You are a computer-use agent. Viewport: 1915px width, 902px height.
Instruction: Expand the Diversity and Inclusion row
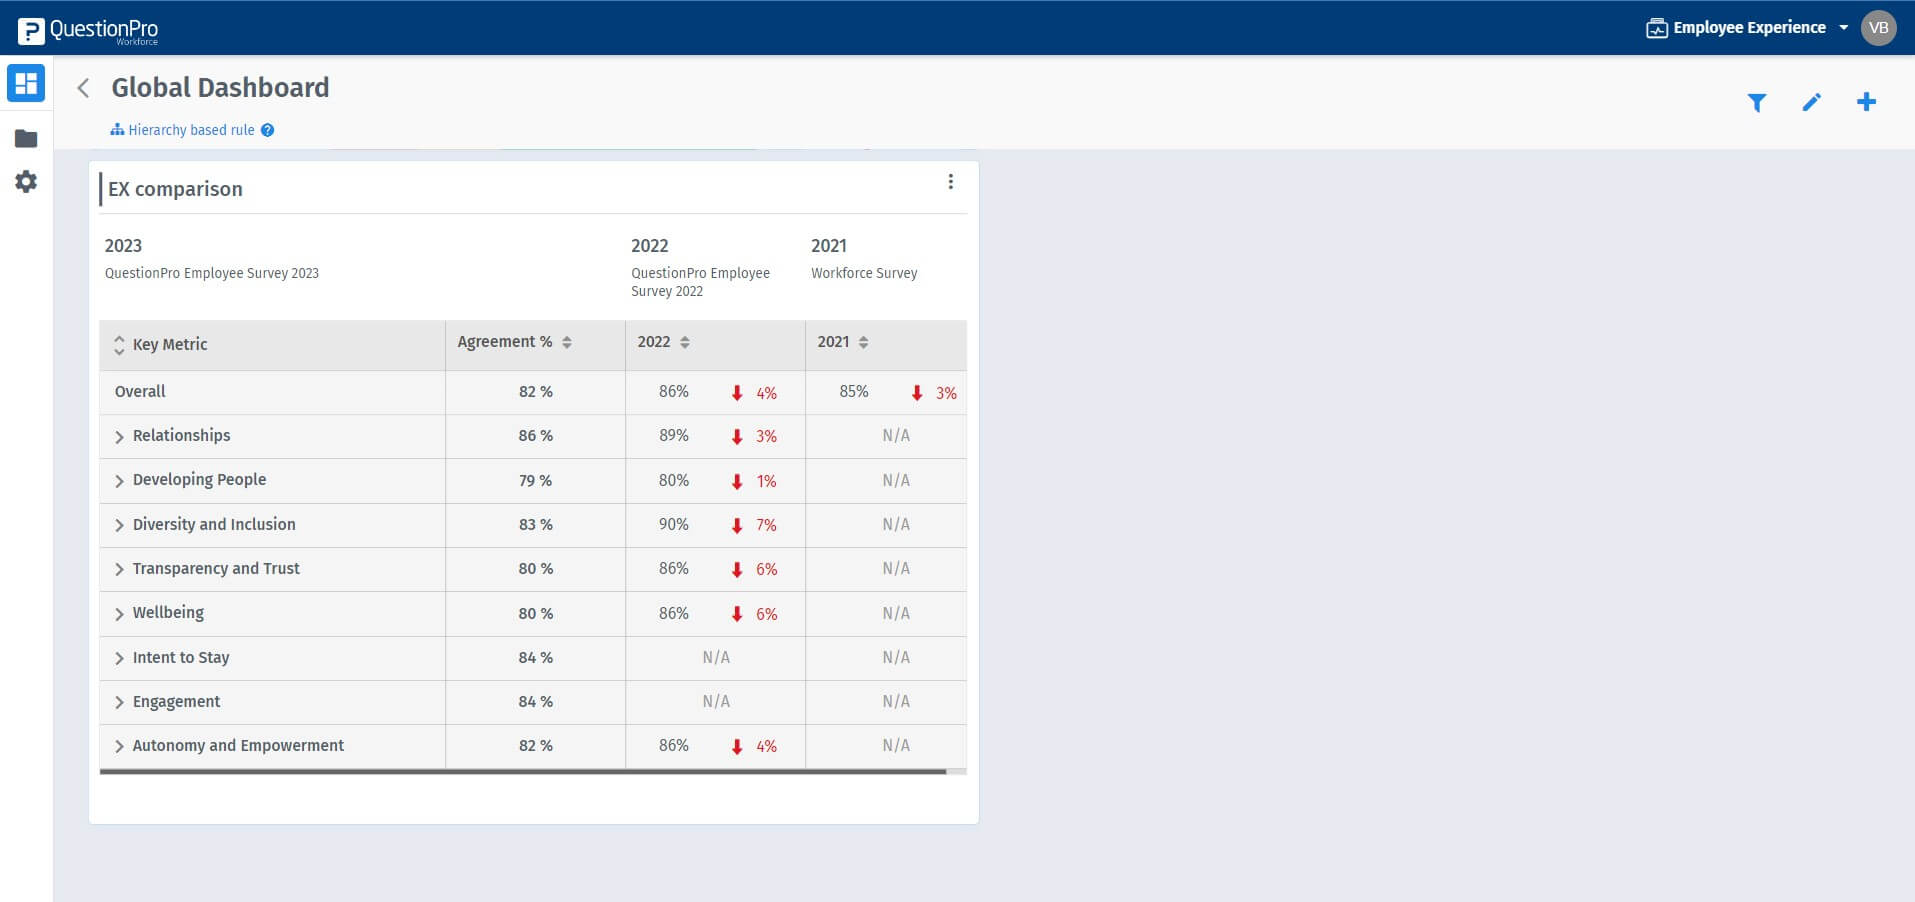click(119, 524)
